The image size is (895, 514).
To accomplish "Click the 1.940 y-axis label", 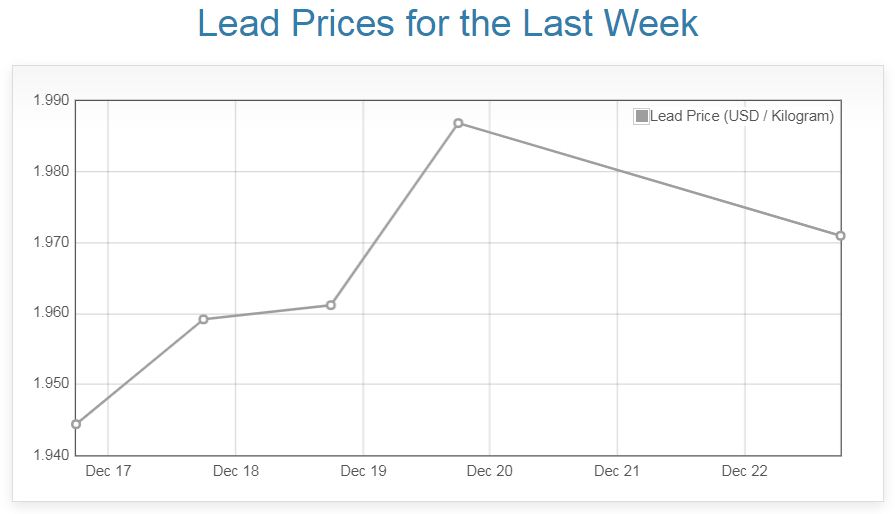I will (x=51, y=455).
